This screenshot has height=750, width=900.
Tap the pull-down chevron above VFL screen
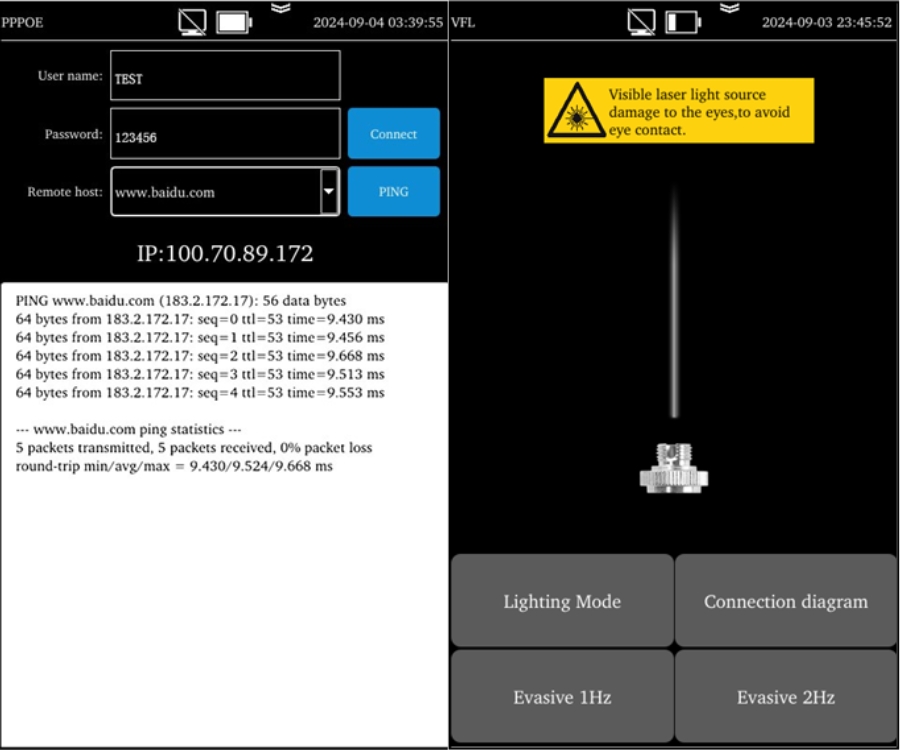[x=730, y=7]
